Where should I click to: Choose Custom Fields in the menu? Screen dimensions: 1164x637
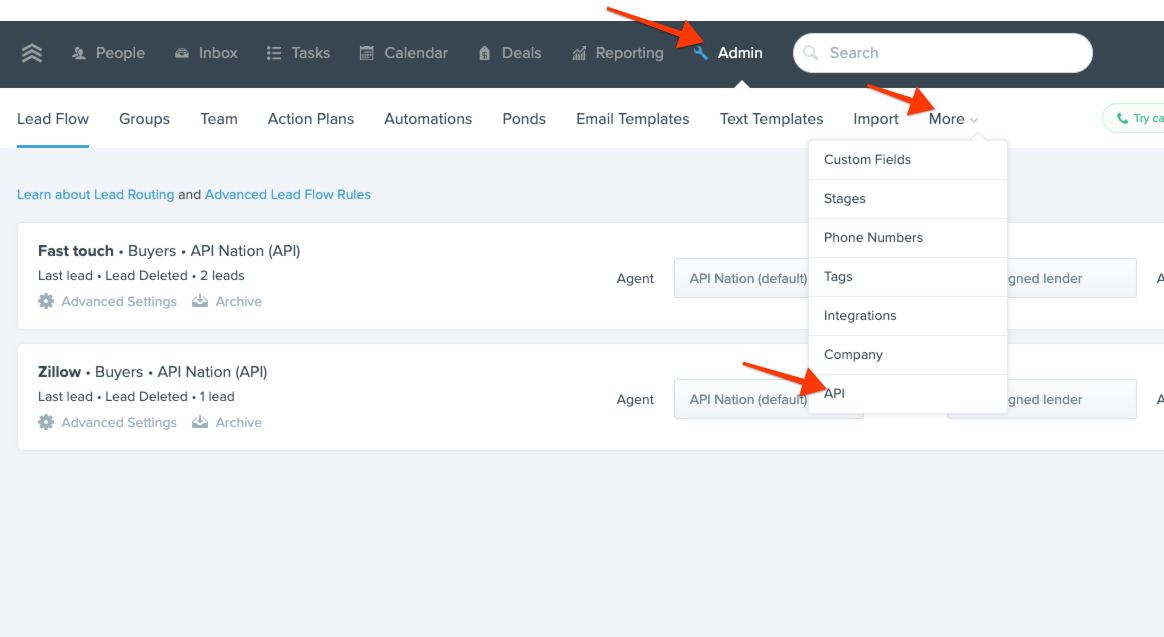(867, 159)
